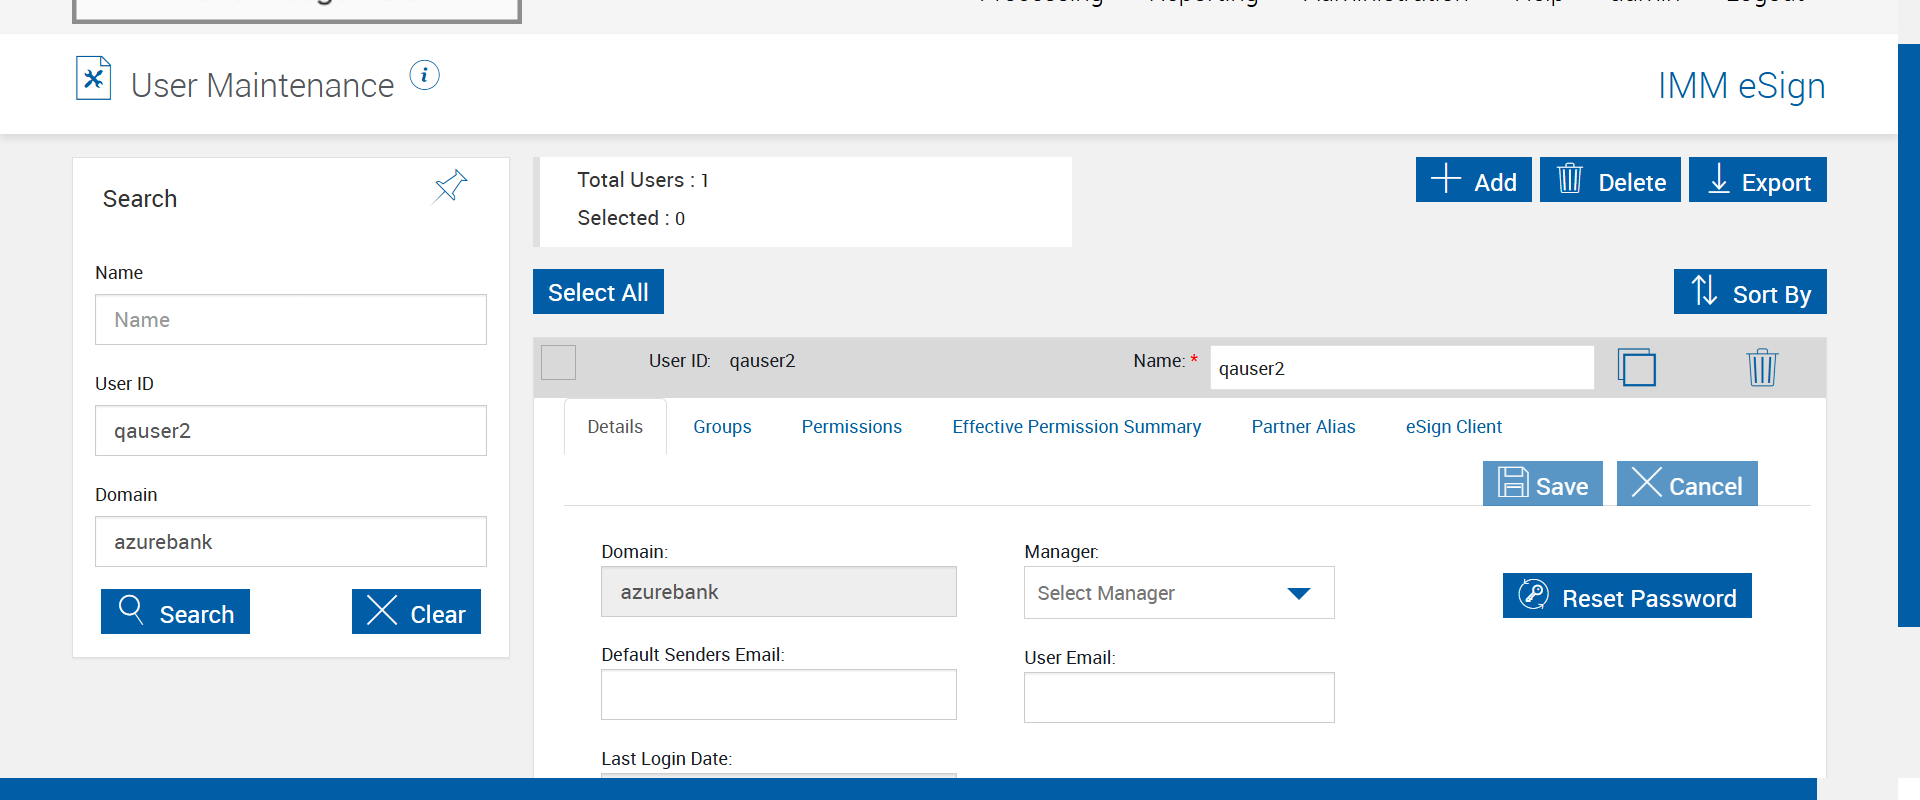1920x800 pixels.
Task: Click the Delete button with trash icon
Action: tap(1610, 180)
